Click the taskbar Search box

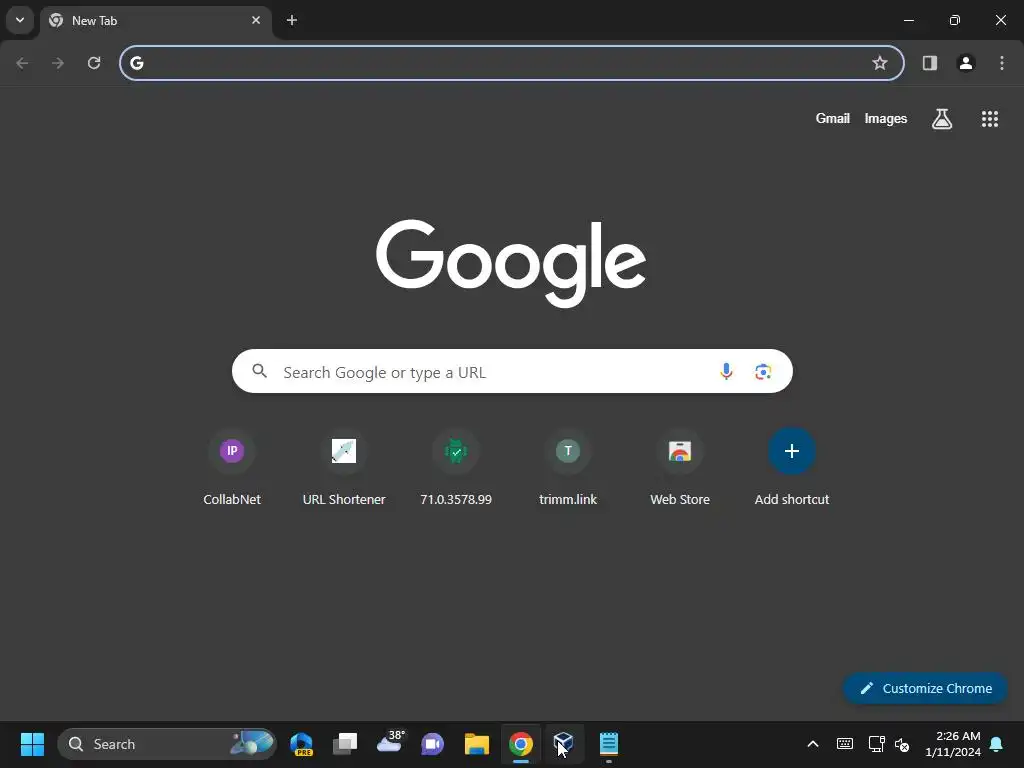click(167, 744)
